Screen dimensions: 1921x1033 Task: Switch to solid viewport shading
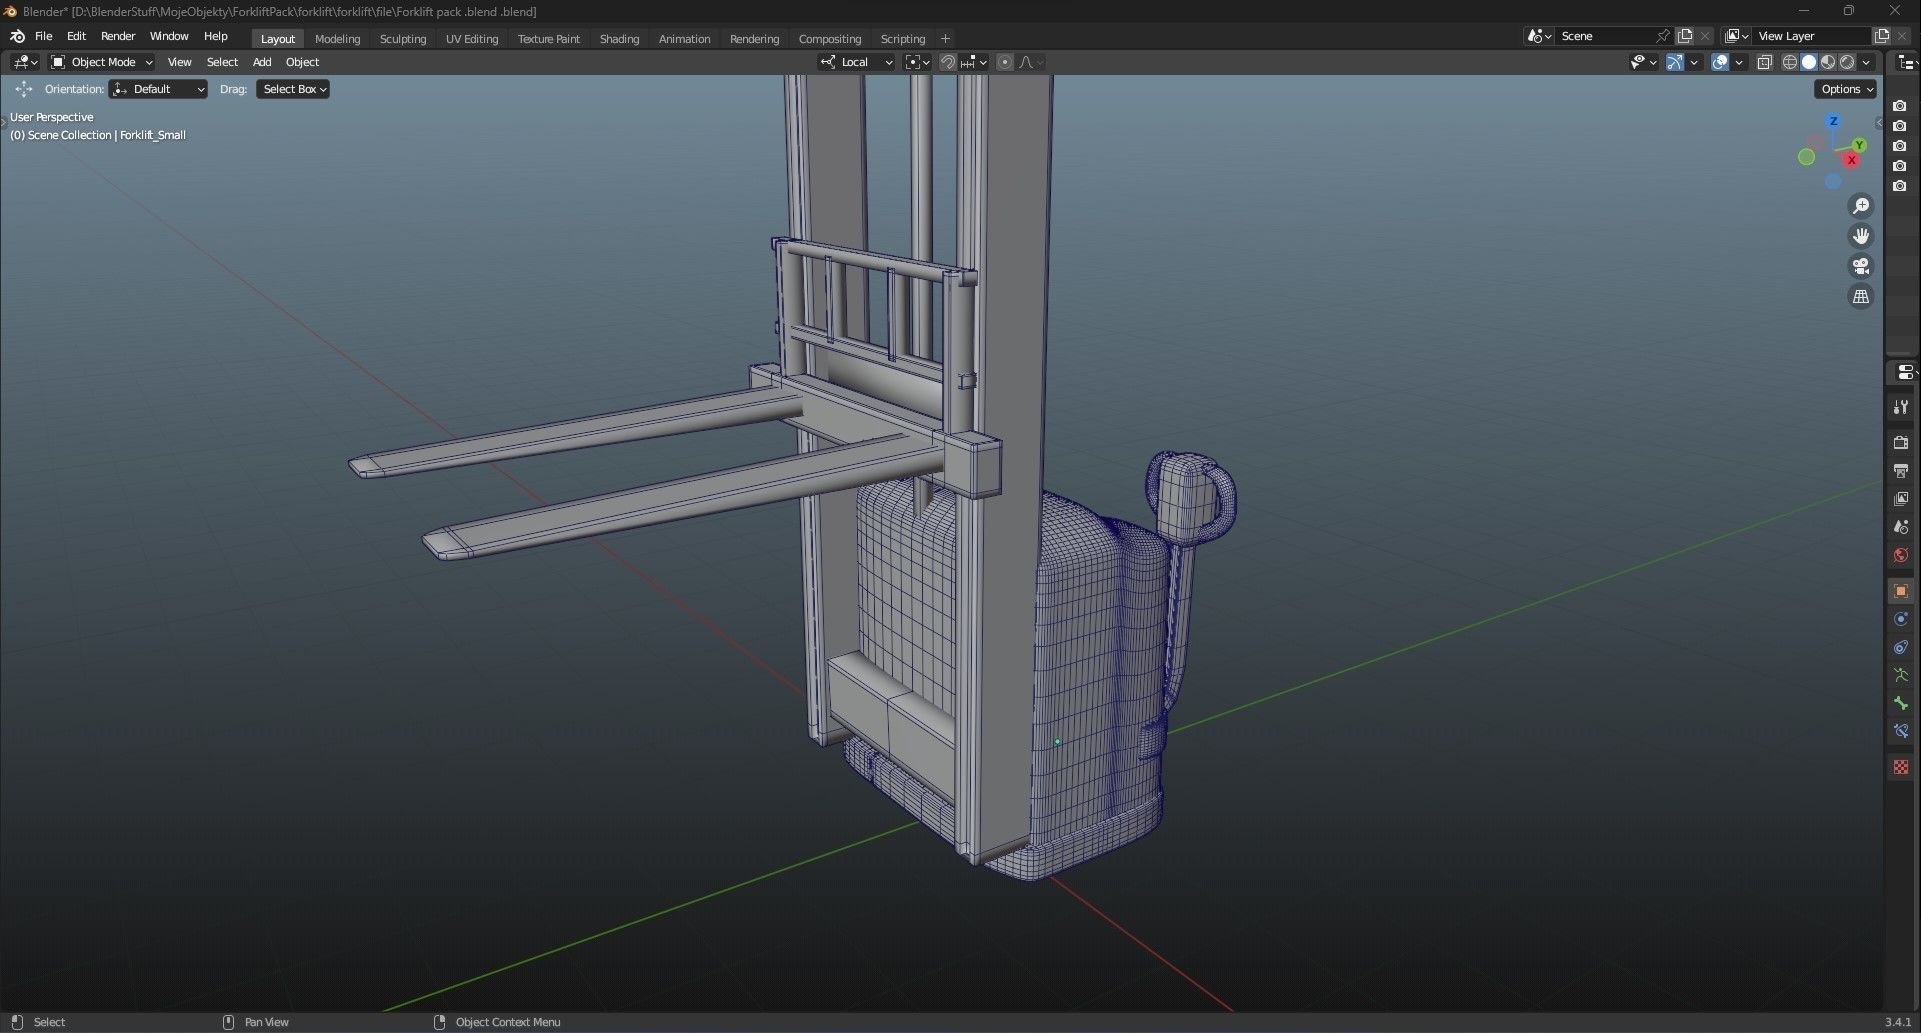pos(1809,62)
